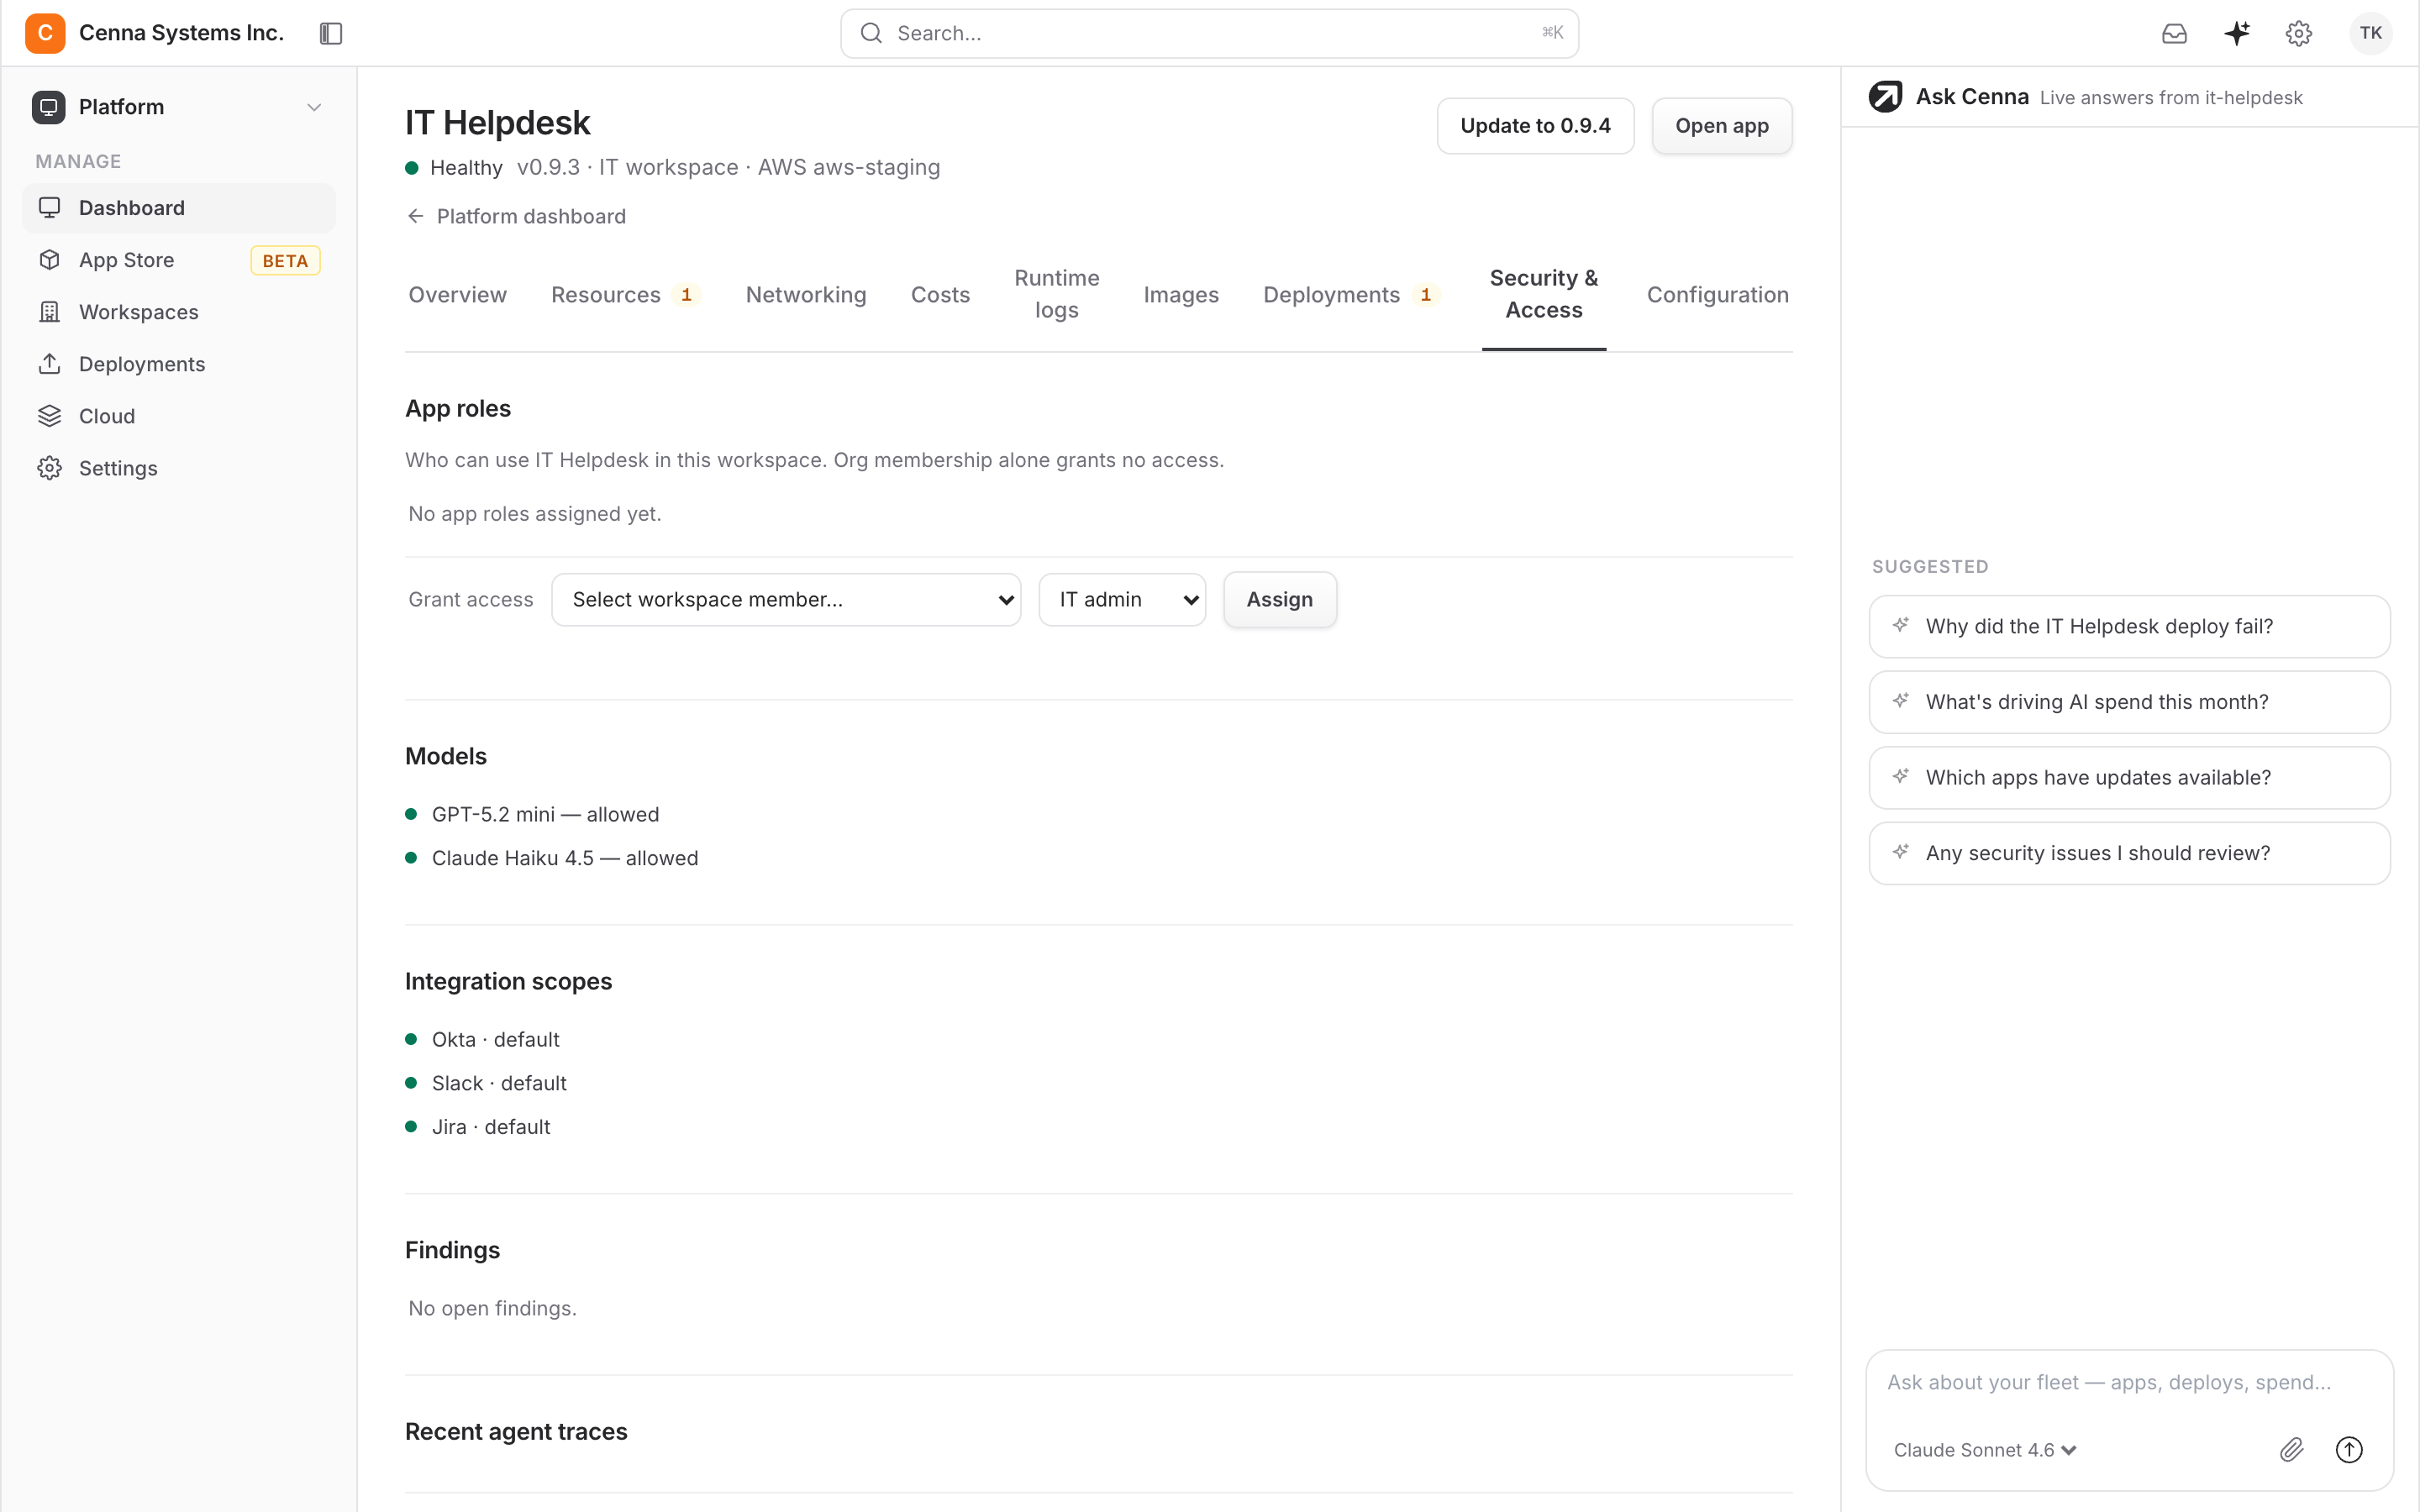Click the Ask Cenna logo icon
This screenshot has height=1512, width=2420.
click(x=1885, y=97)
